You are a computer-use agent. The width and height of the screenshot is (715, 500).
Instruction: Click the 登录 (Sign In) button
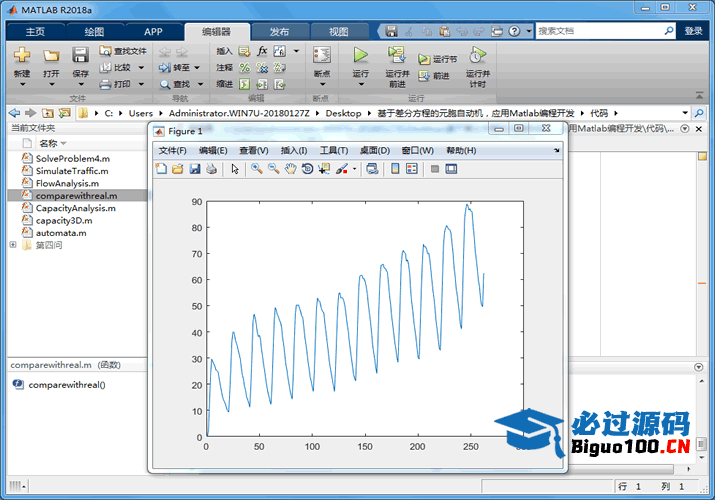(693, 31)
